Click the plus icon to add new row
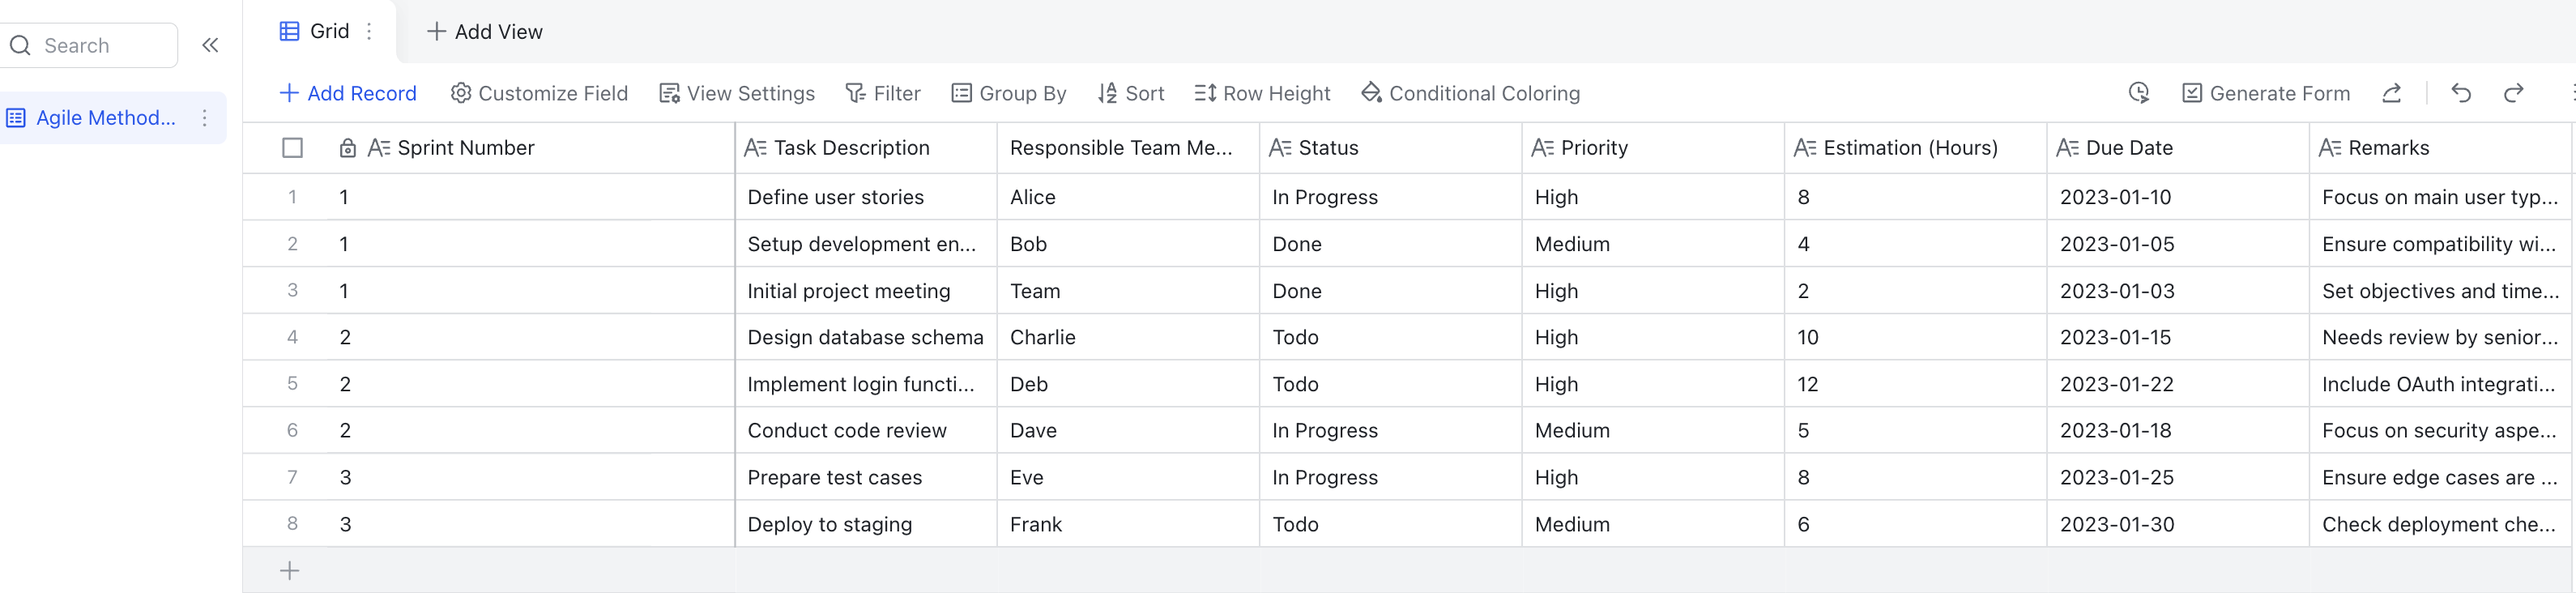Image resolution: width=2576 pixels, height=593 pixels. [289, 571]
